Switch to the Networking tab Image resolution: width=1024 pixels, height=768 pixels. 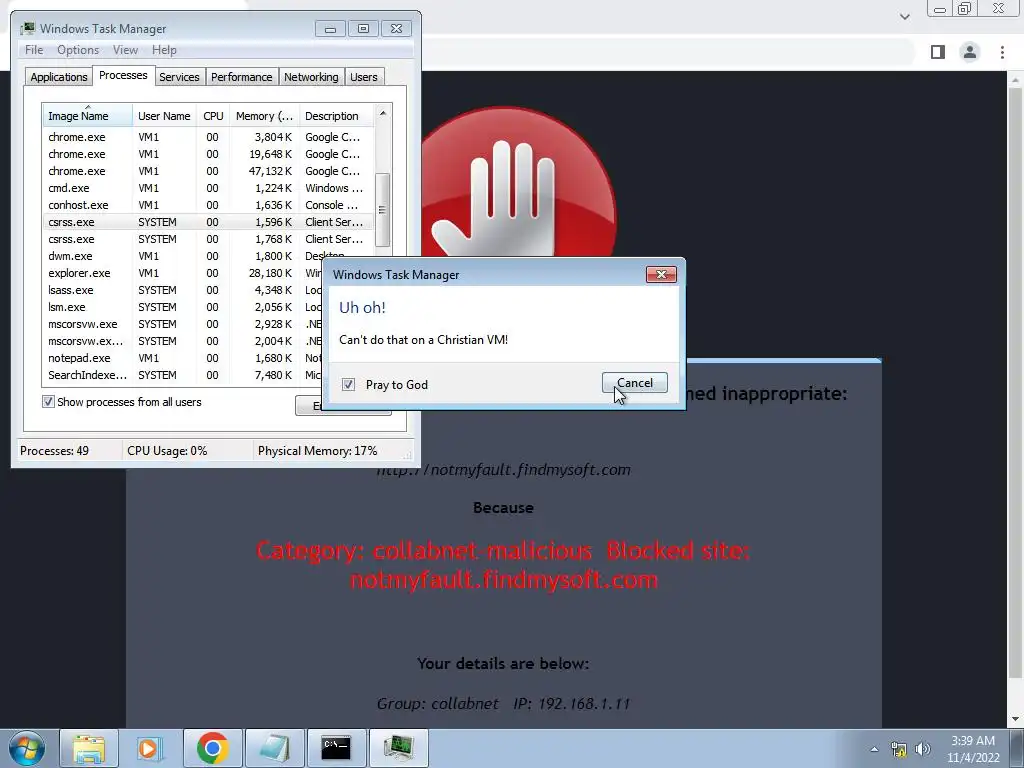click(x=311, y=77)
